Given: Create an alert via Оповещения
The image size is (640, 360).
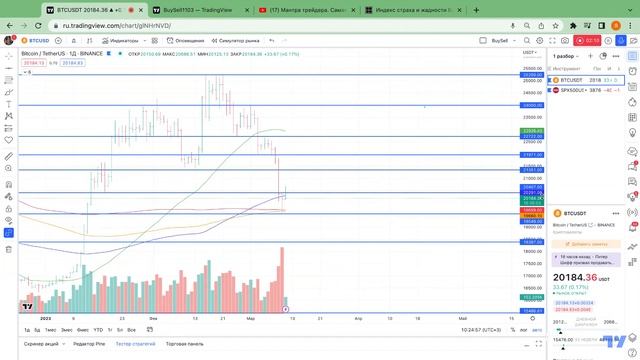Looking at the screenshot, I should pyautogui.click(x=185, y=40).
